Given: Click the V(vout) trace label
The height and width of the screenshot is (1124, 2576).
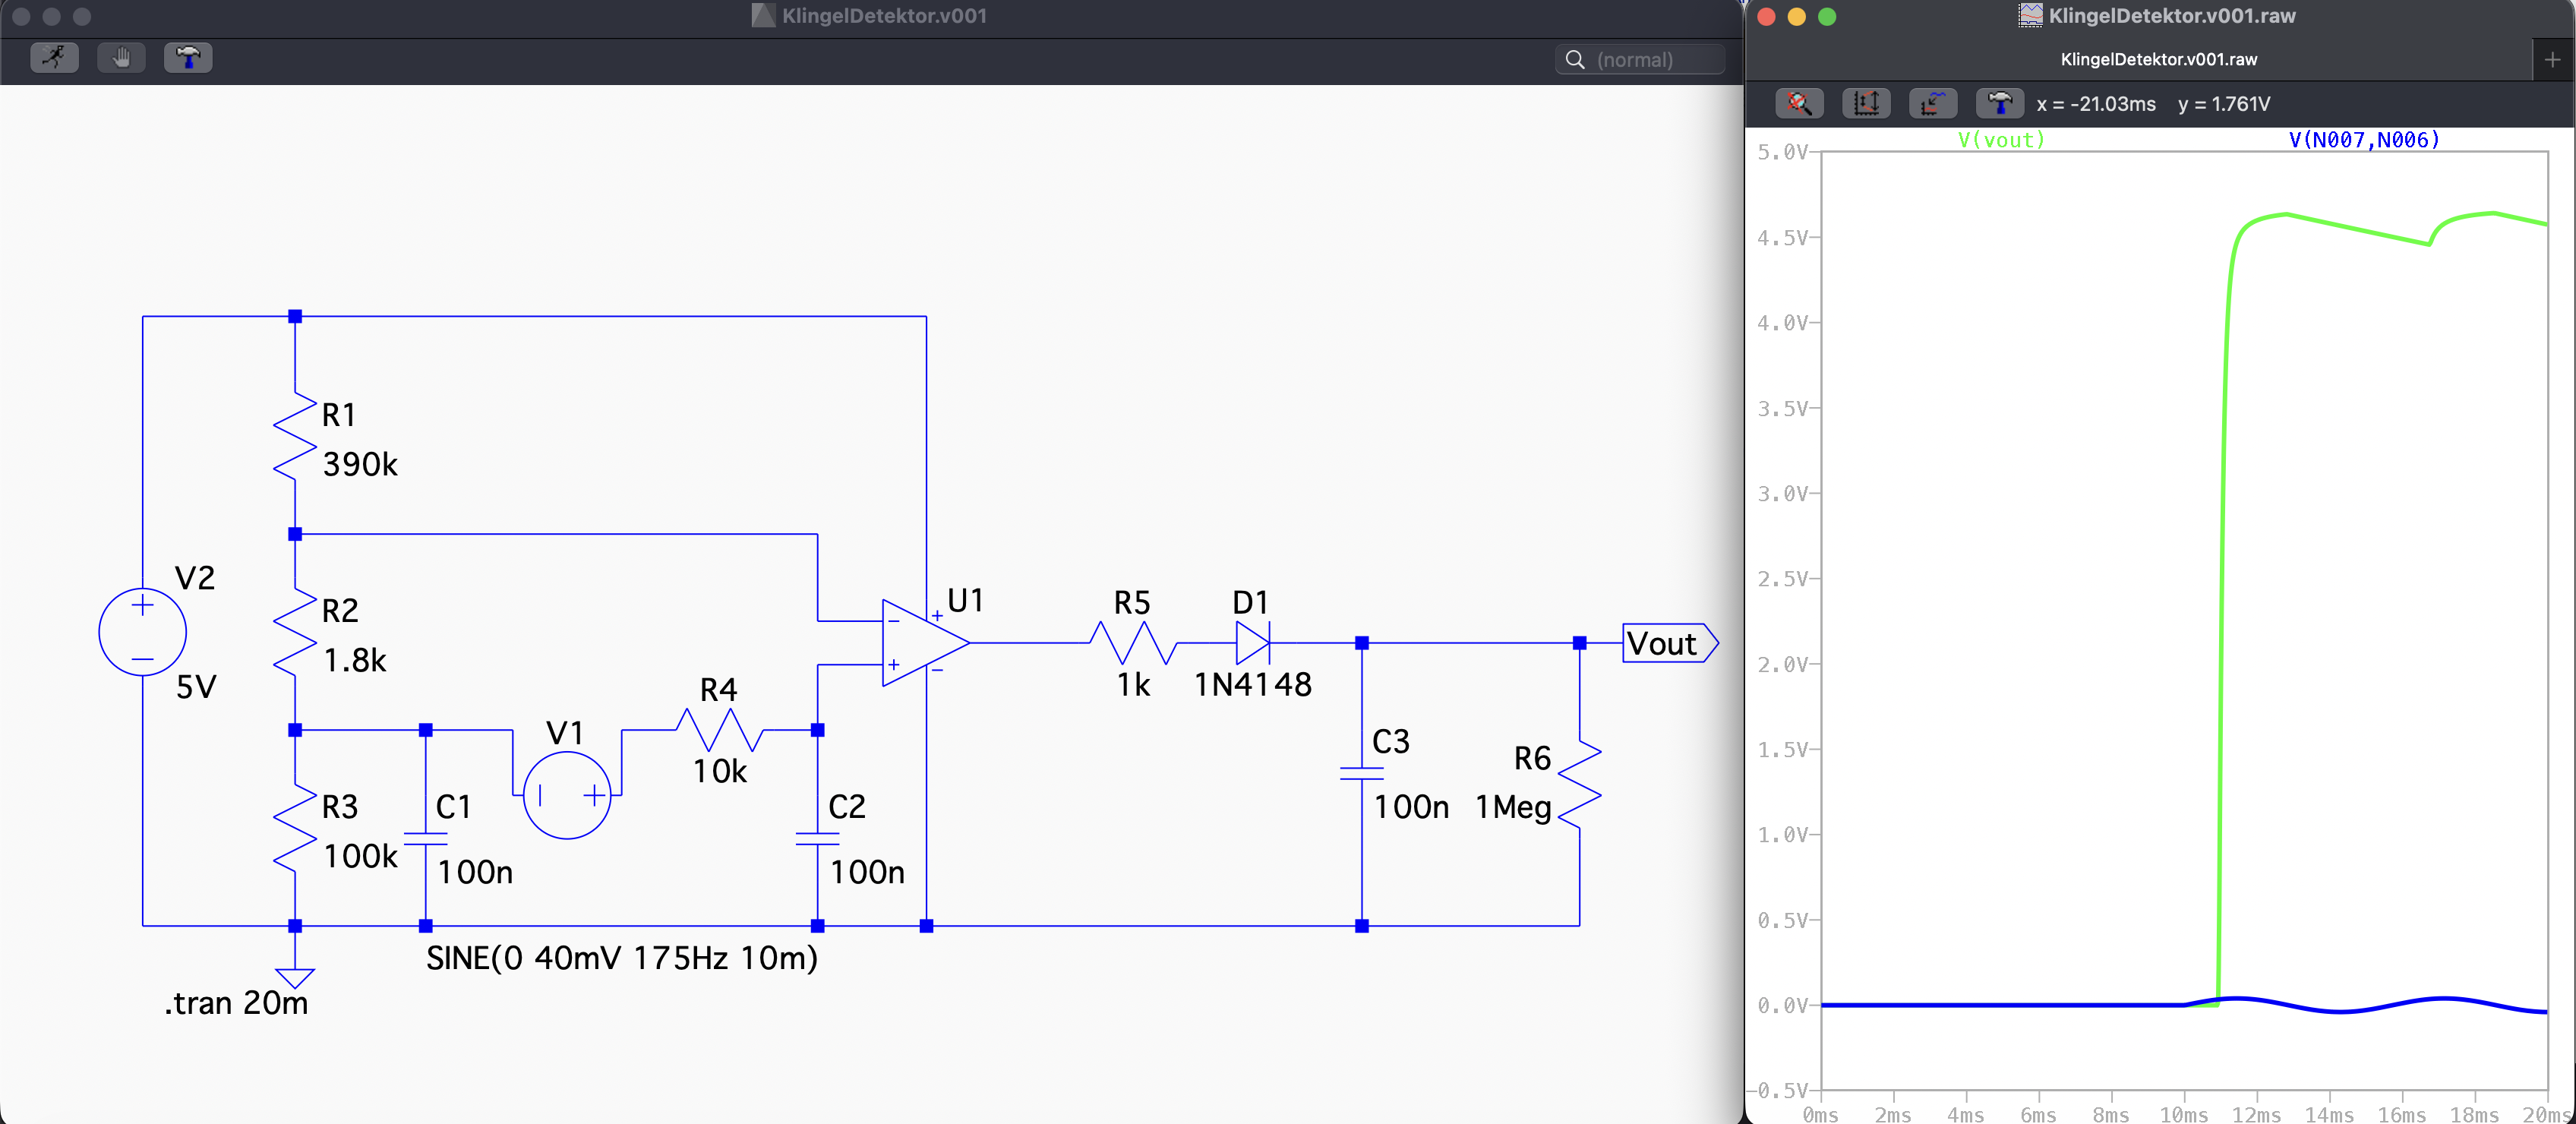Looking at the screenshot, I should (2001, 140).
